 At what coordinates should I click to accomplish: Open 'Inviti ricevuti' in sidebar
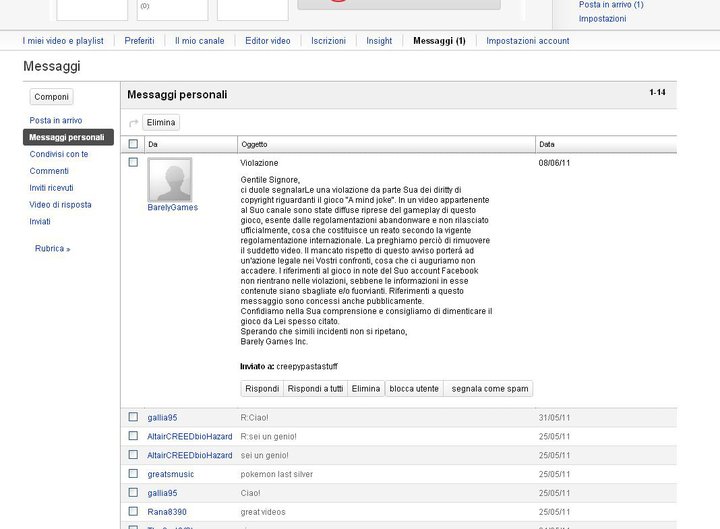pos(51,188)
